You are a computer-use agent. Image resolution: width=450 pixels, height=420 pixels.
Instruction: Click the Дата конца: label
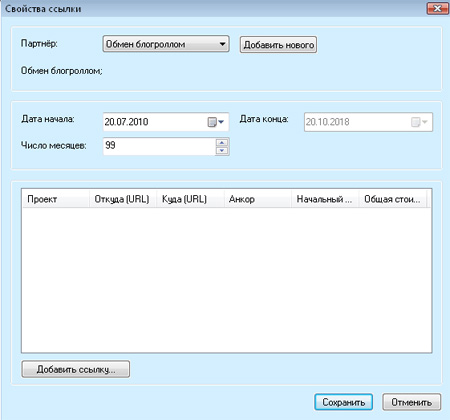pyautogui.click(x=264, y=119)
